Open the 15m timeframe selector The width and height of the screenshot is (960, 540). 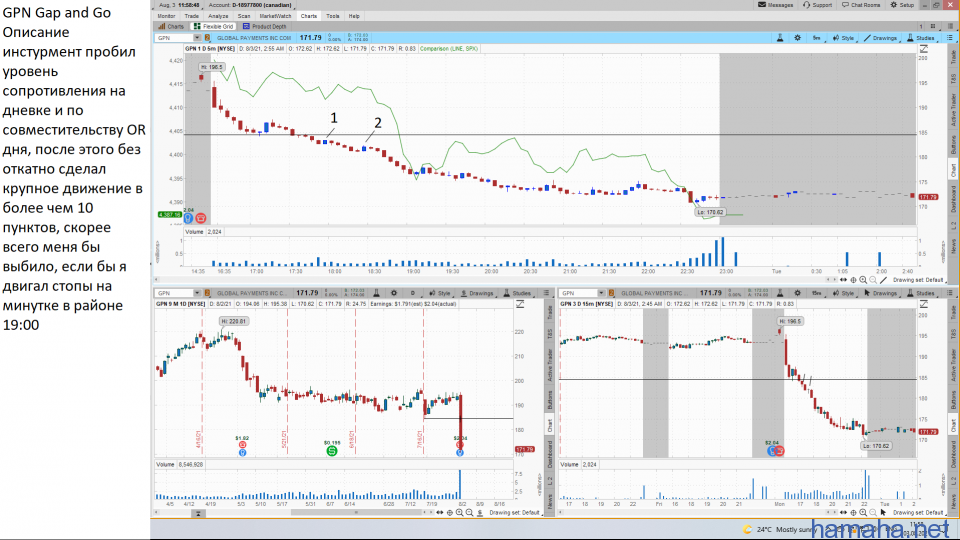(816, 293)
